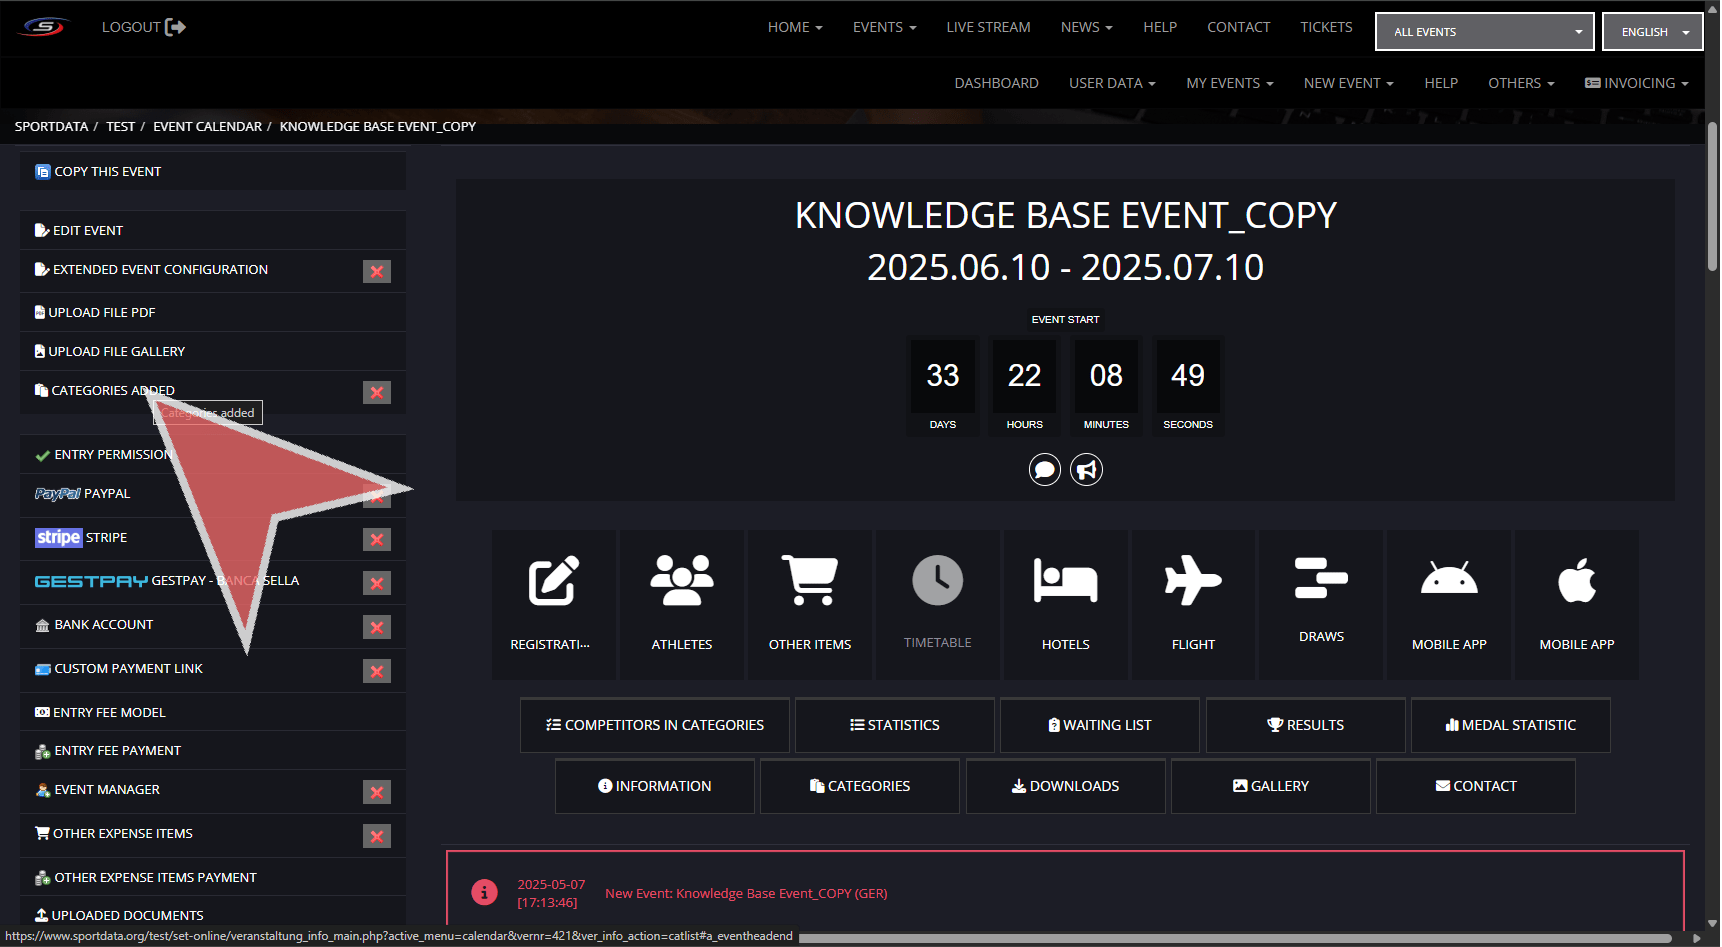This screenshot has height=947, width=1722.
Task: Click the Copy This Event link
Action: 107,171
